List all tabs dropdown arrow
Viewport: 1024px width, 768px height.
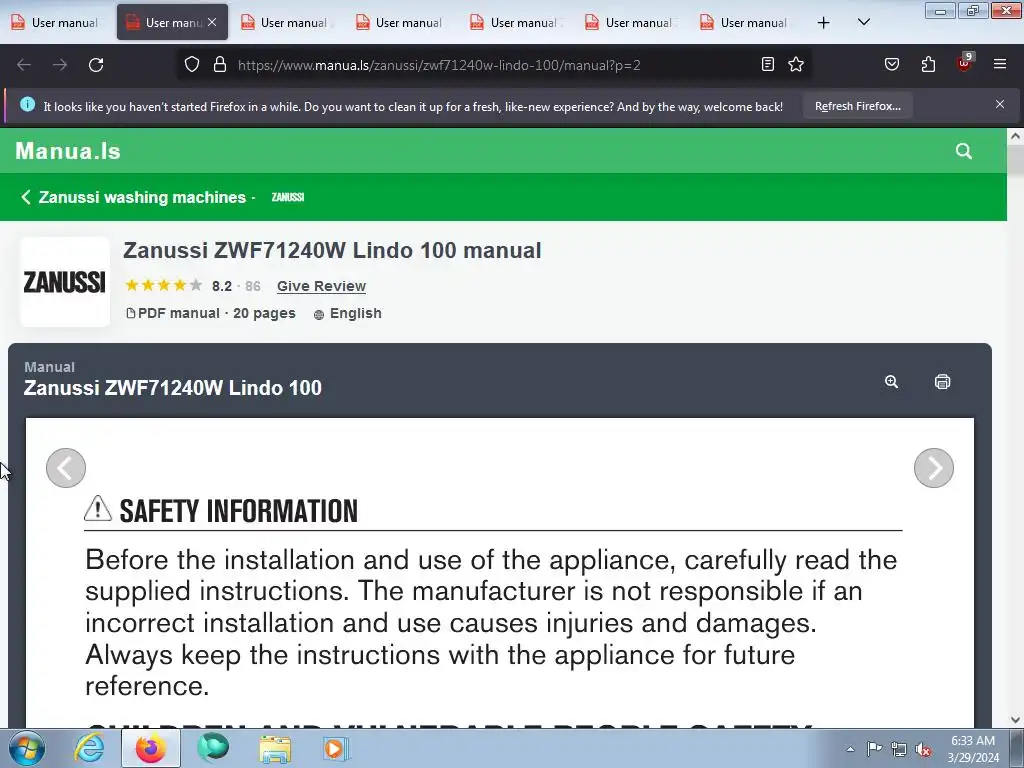(863, 22)
